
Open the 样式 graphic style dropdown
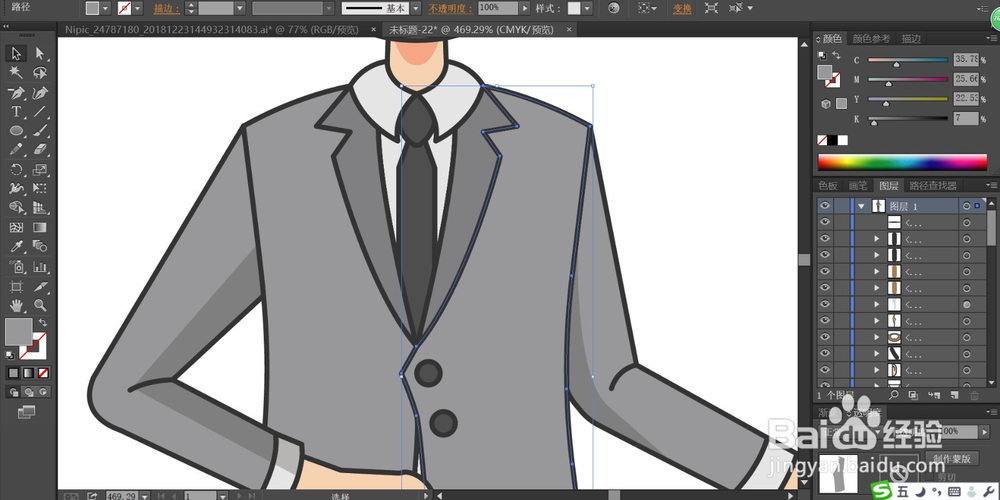click(587, 8)
